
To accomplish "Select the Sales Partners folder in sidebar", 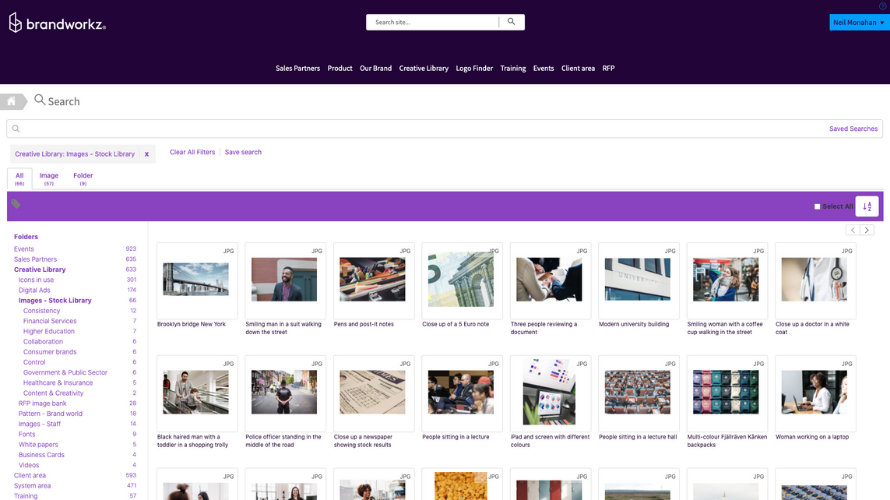I will 35,259.
